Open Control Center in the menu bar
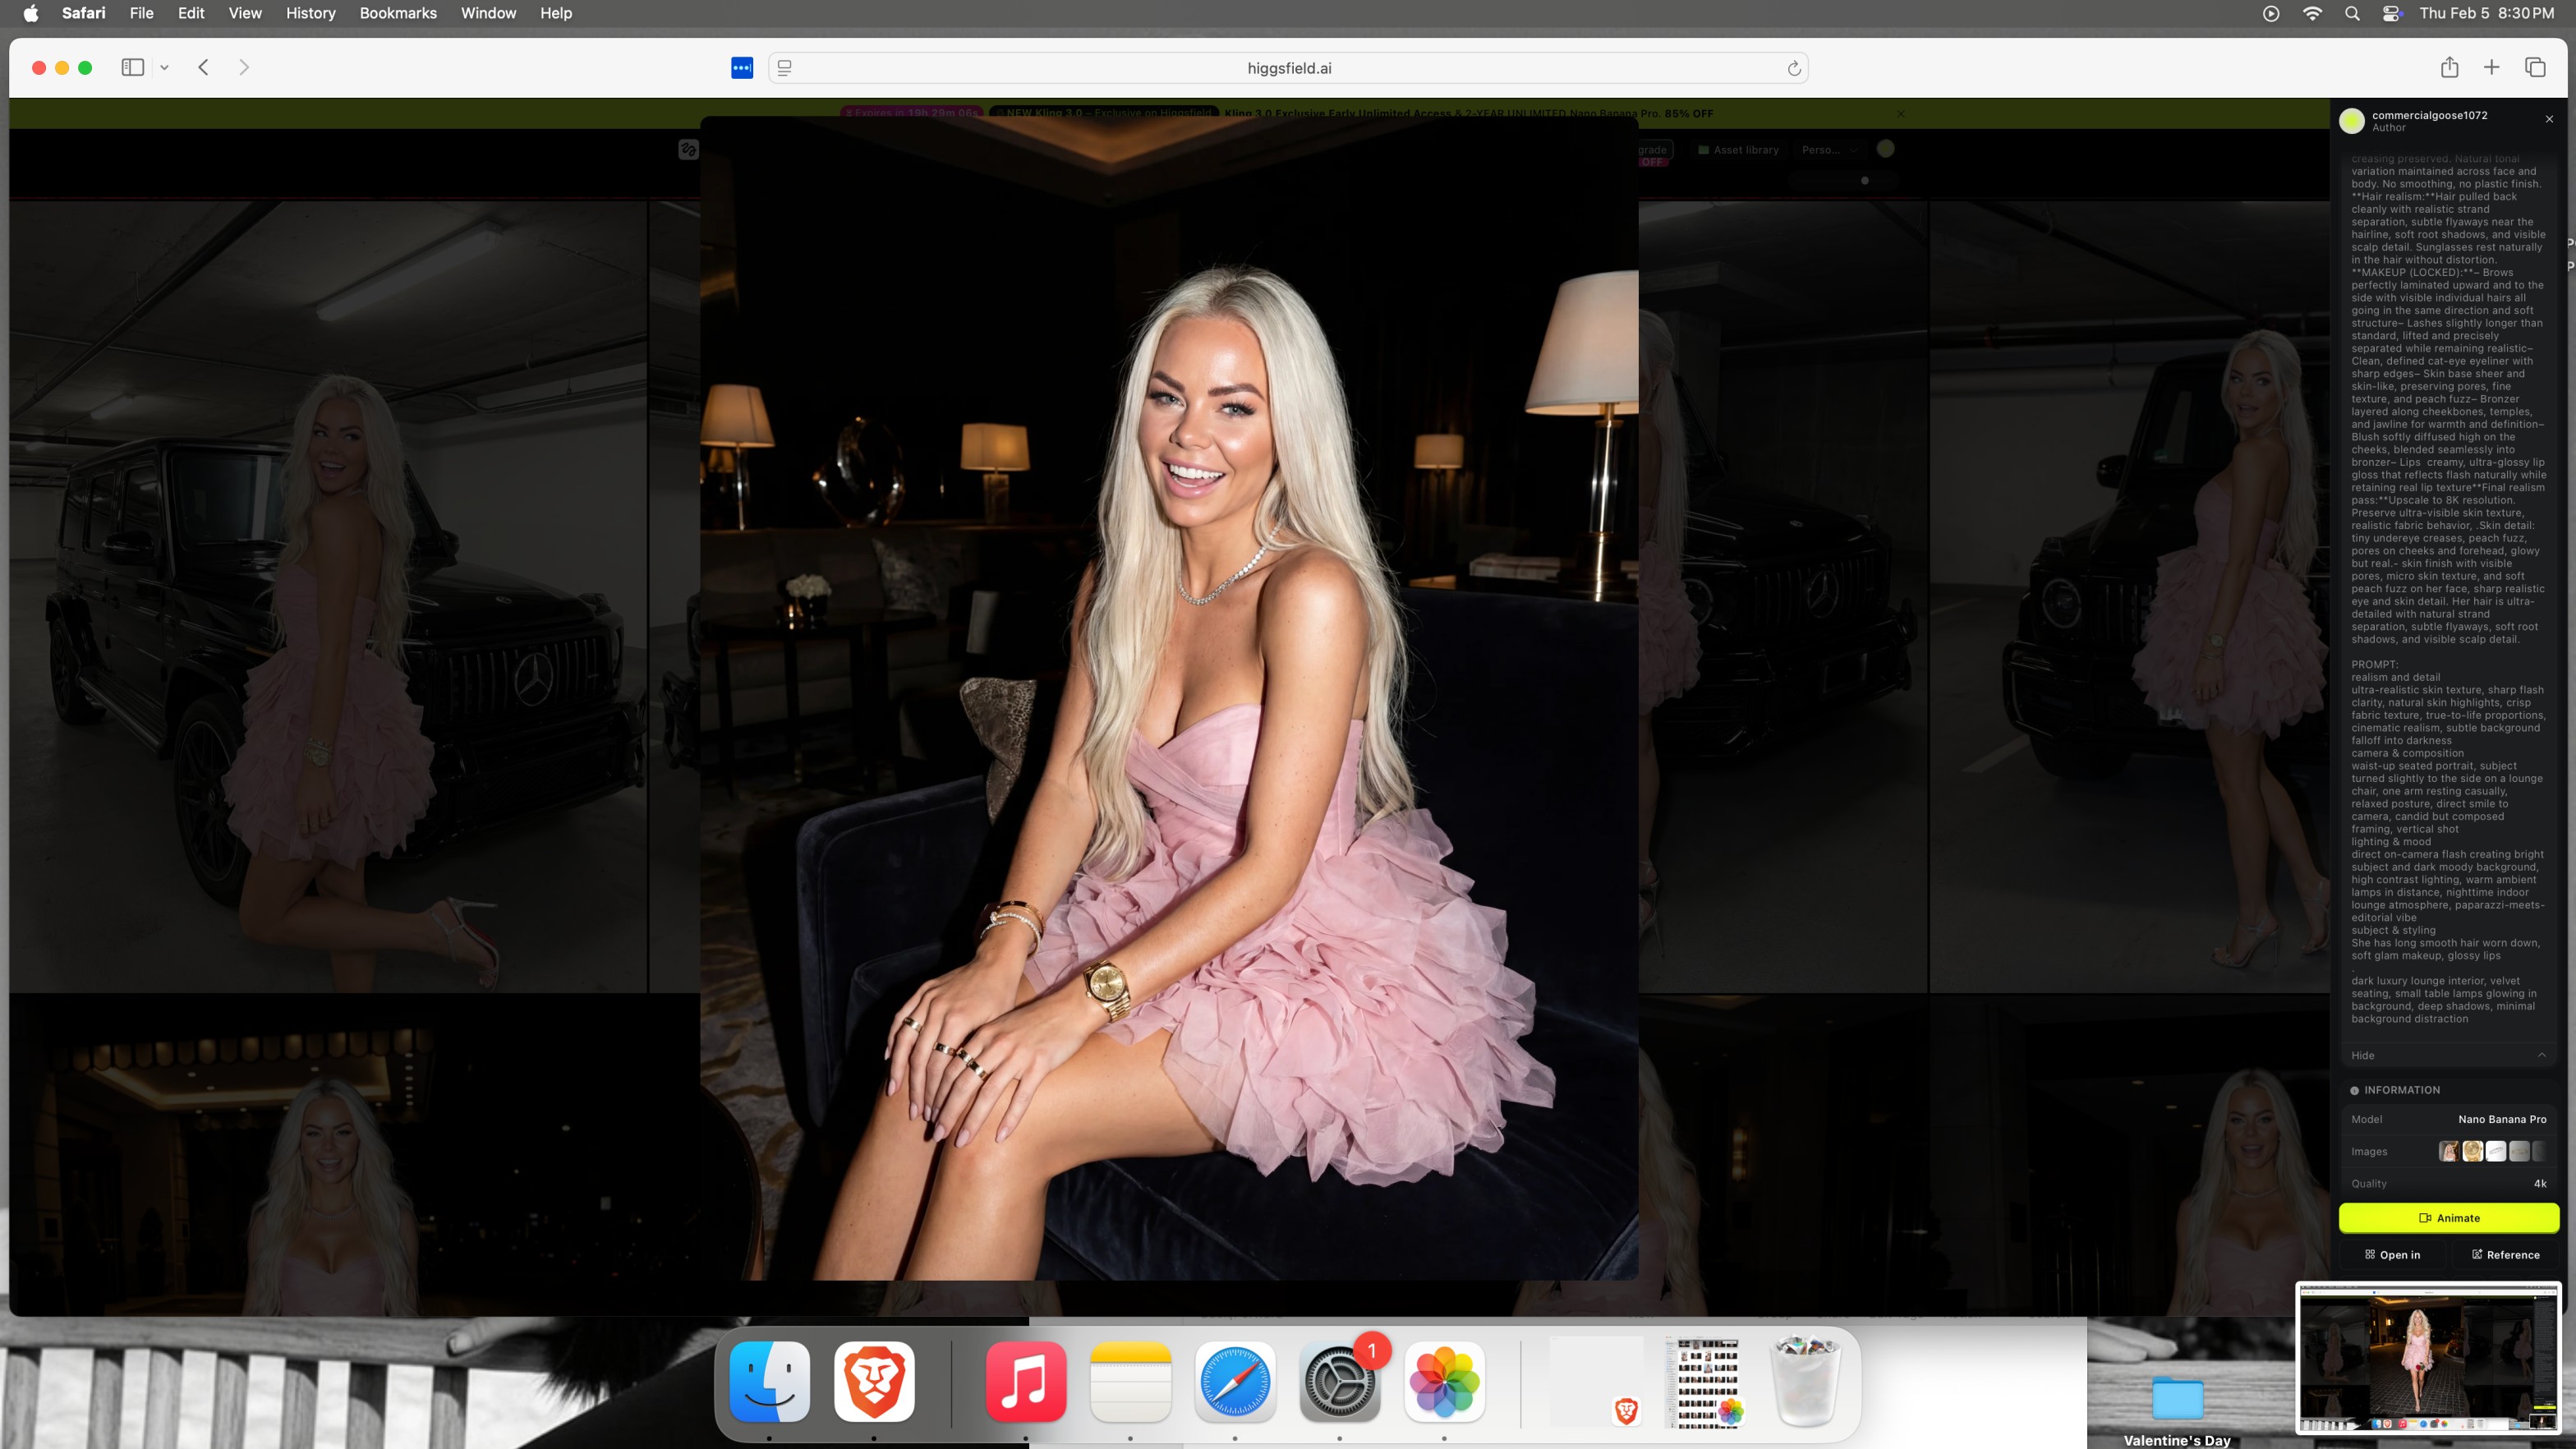 coord(2392,13)
